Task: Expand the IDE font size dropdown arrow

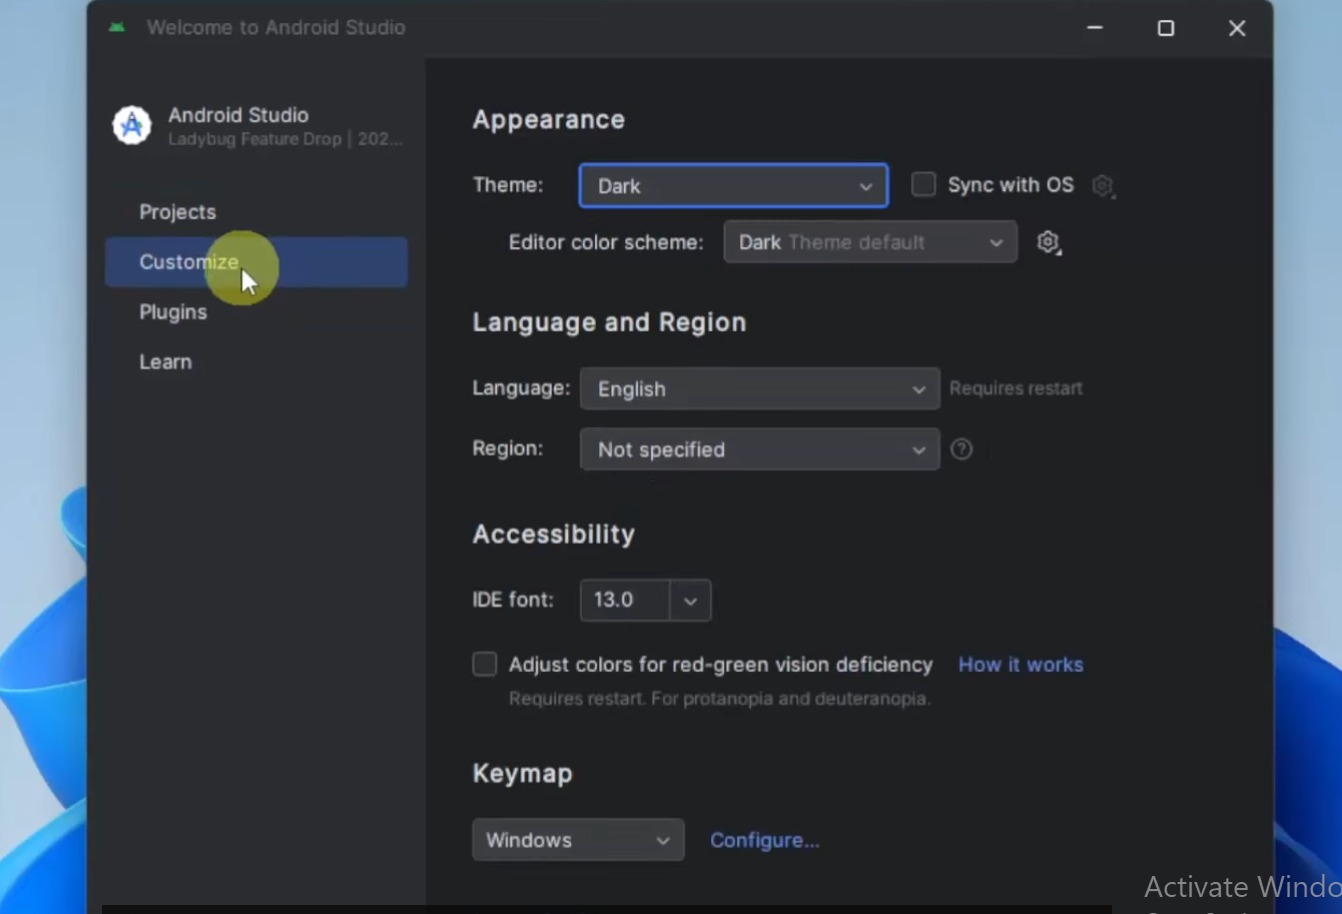Action: (x=690, y=601)
